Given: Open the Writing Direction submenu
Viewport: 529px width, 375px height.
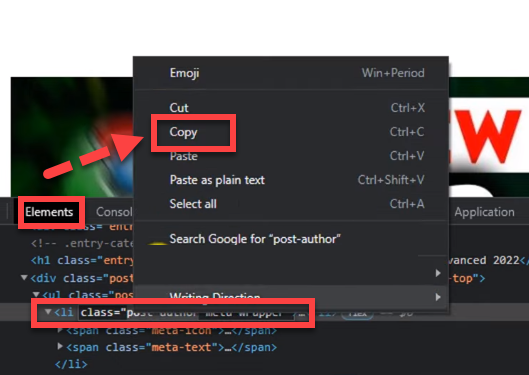Looking at the screenshot, I should pyautogui.click(x=291, y=297).
